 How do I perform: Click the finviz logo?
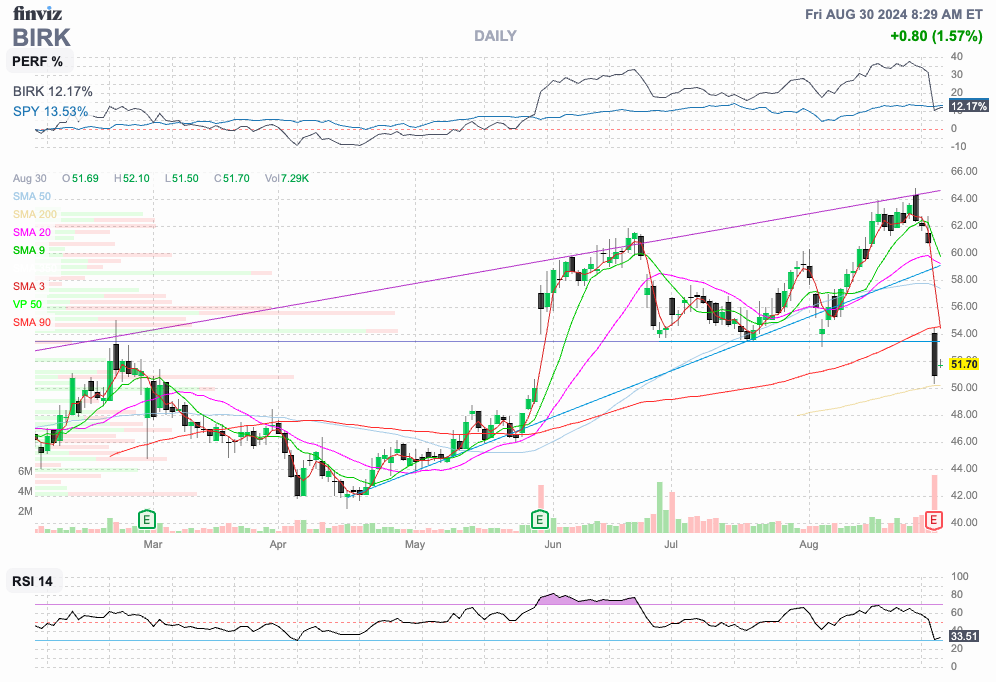coord(37,13)
